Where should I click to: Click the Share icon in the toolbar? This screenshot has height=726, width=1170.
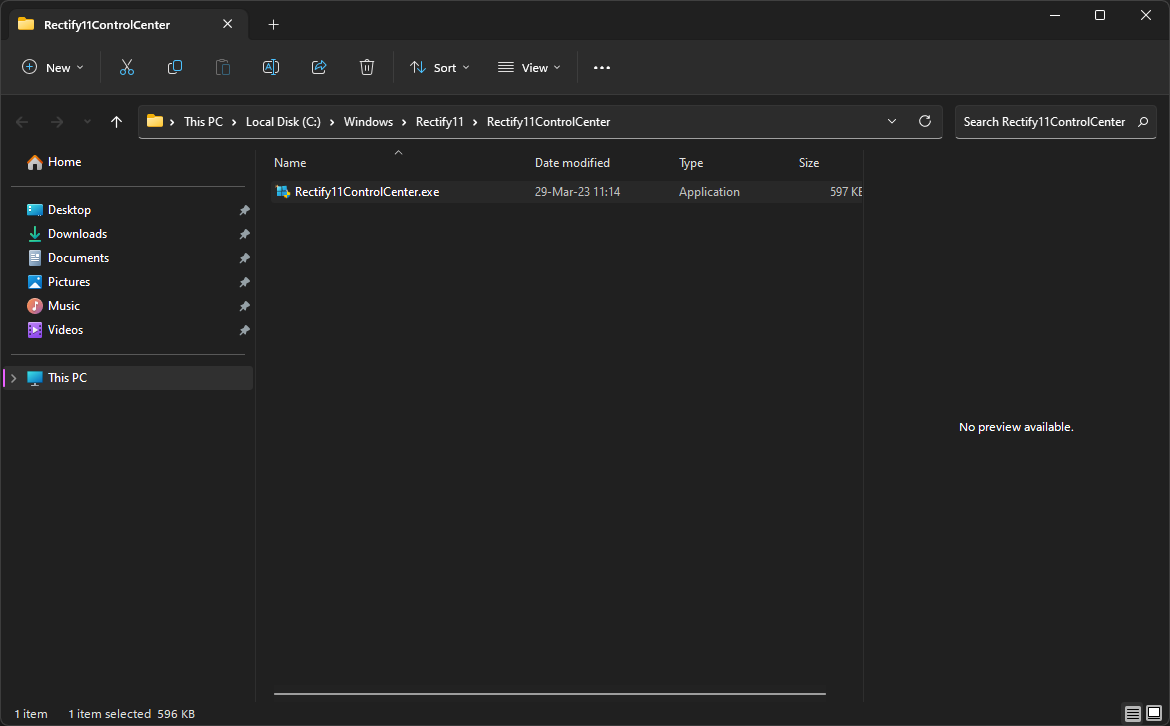319,68
